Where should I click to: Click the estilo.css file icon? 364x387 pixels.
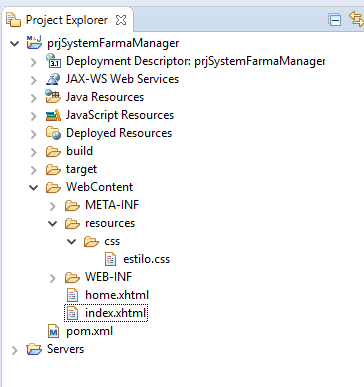[x=110, y=259]
